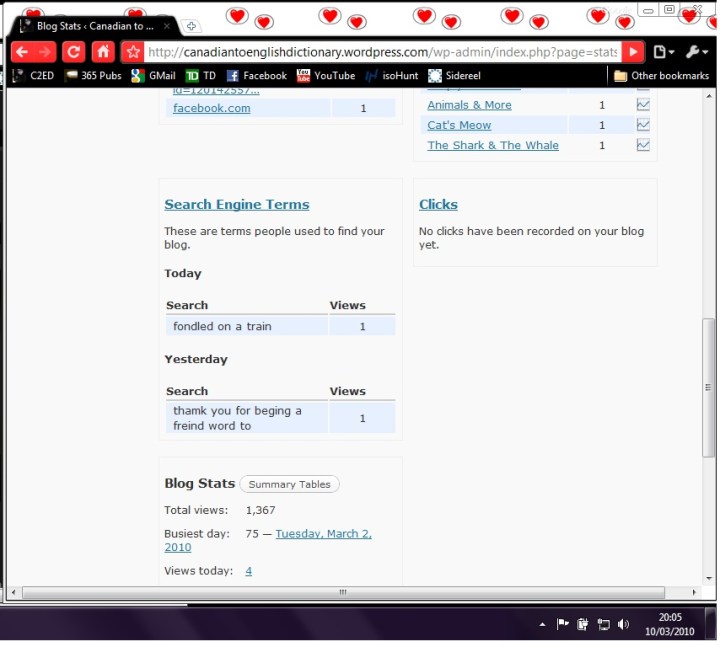Open the wrench settings menu
This screenshot has height=647, width=720.
click(x=695, y=52)
